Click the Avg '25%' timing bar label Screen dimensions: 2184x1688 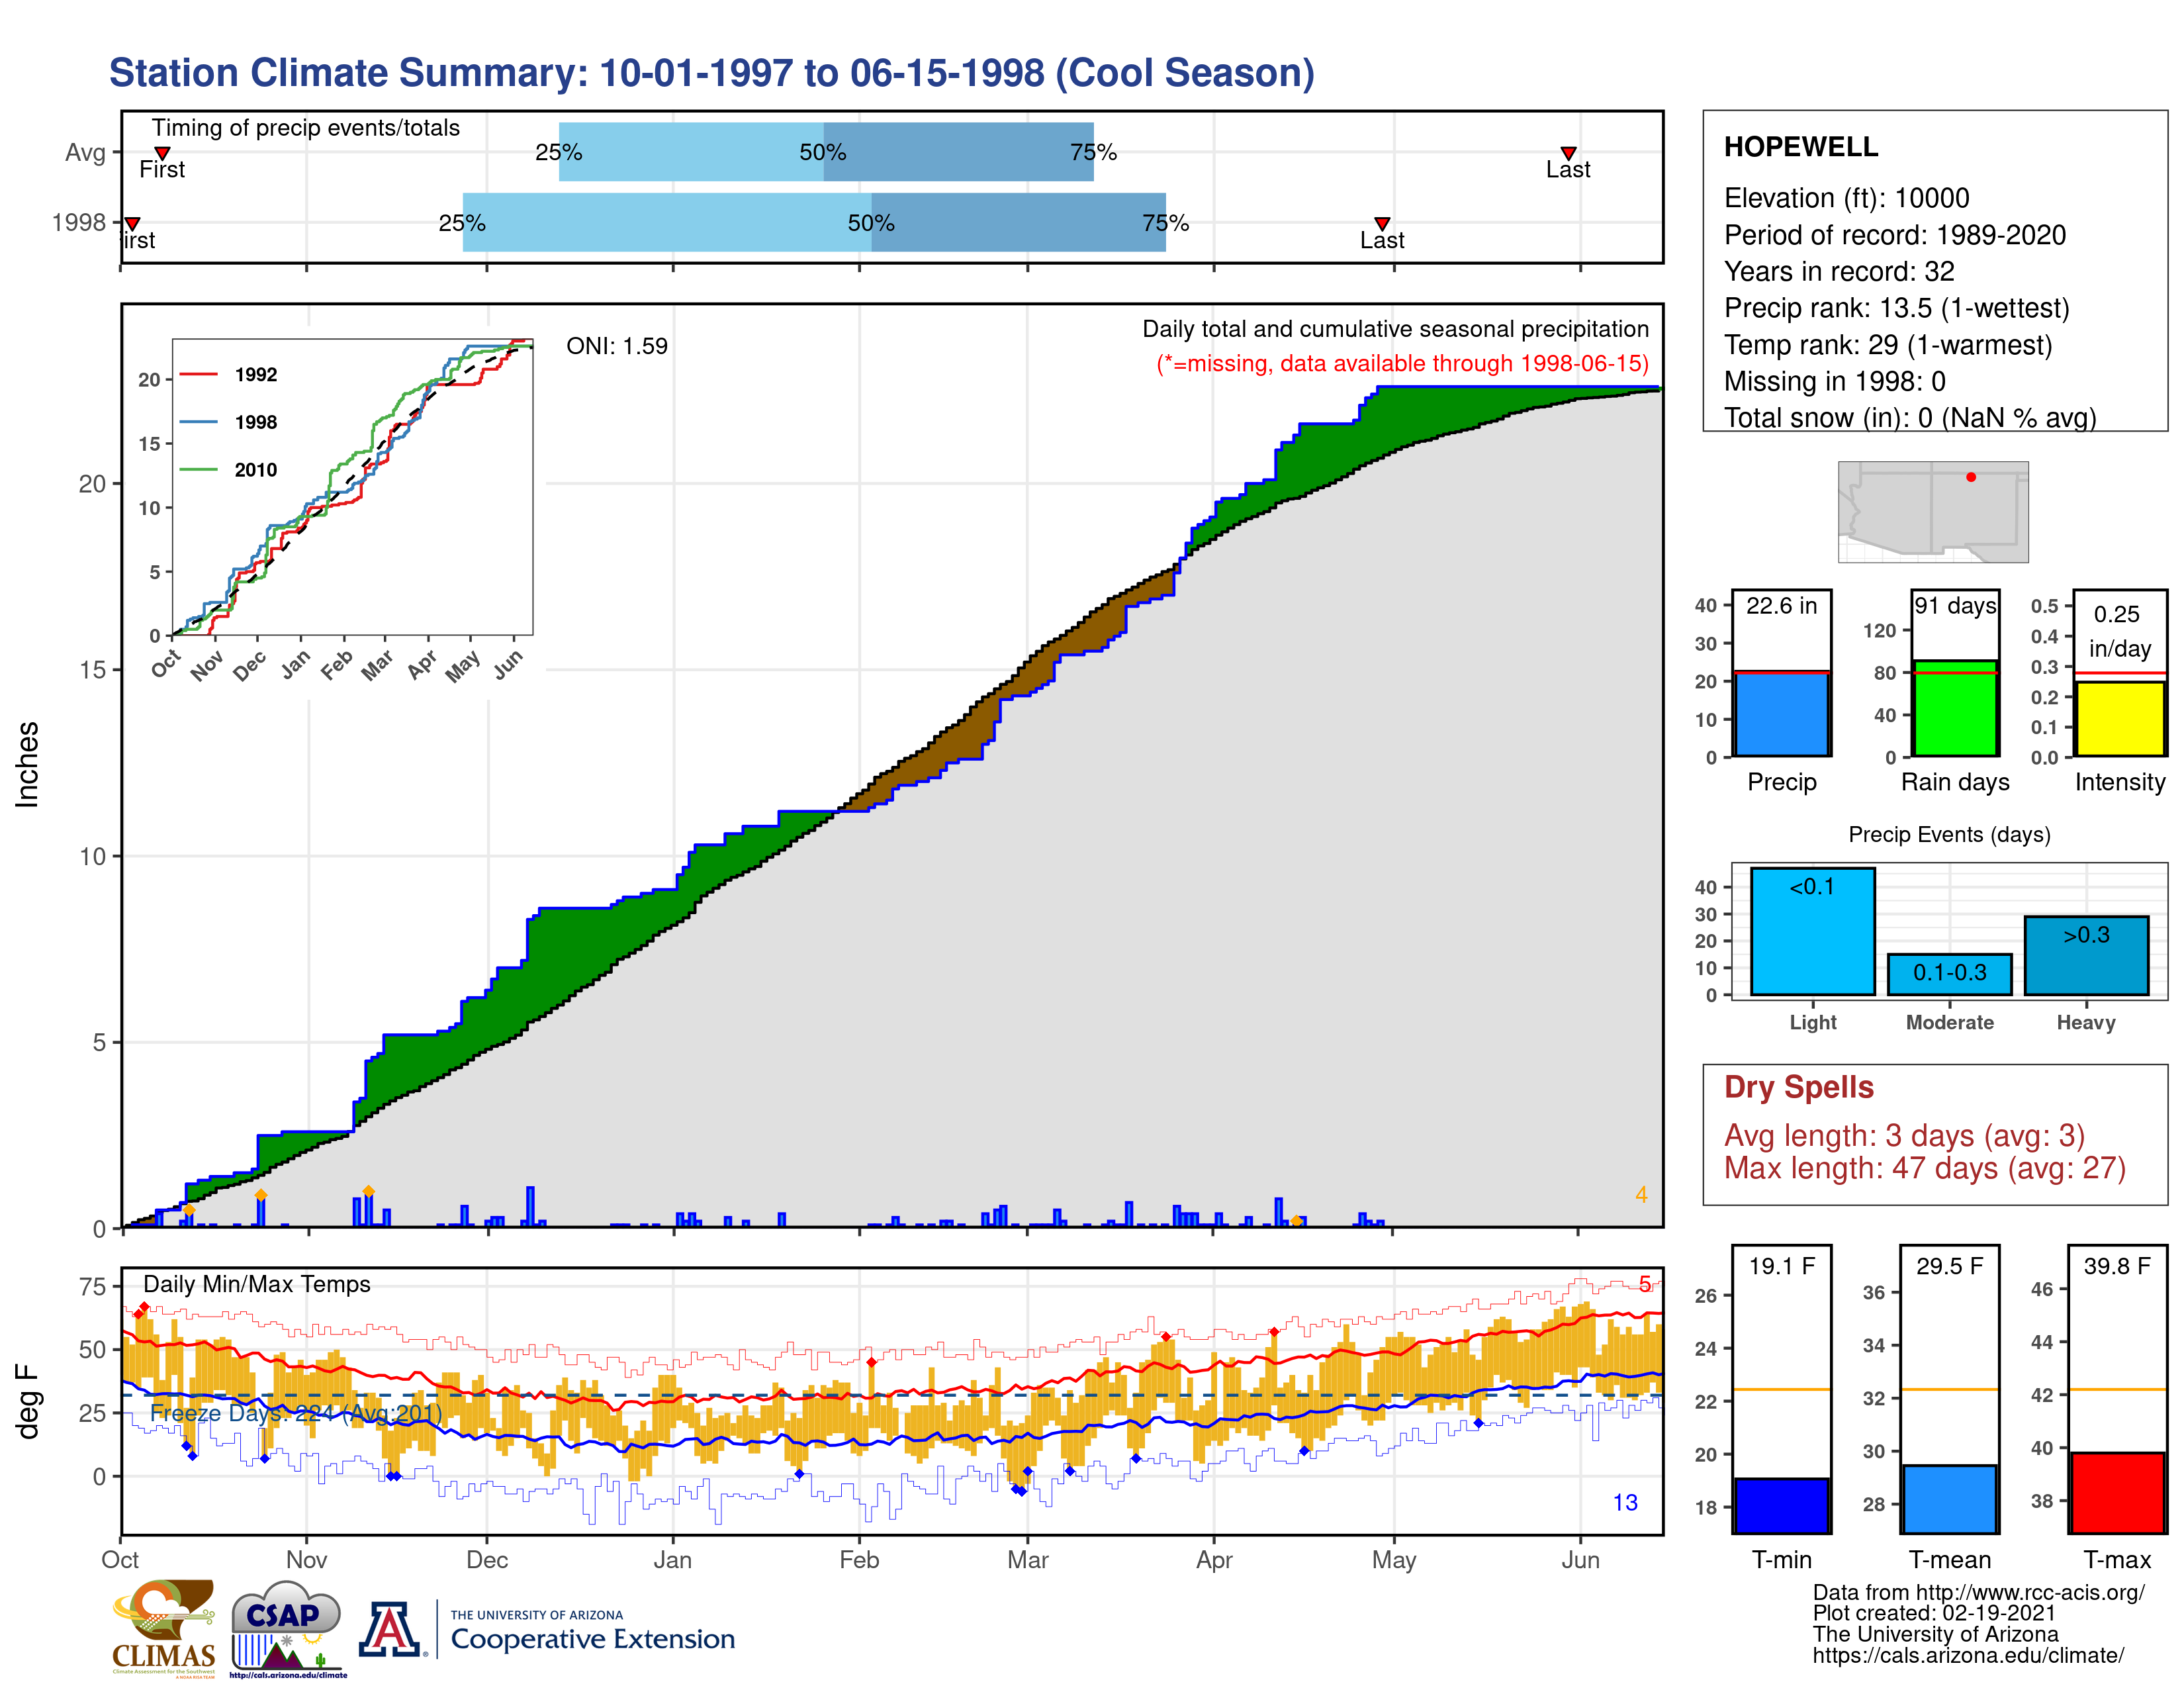[x=559, y=152]
